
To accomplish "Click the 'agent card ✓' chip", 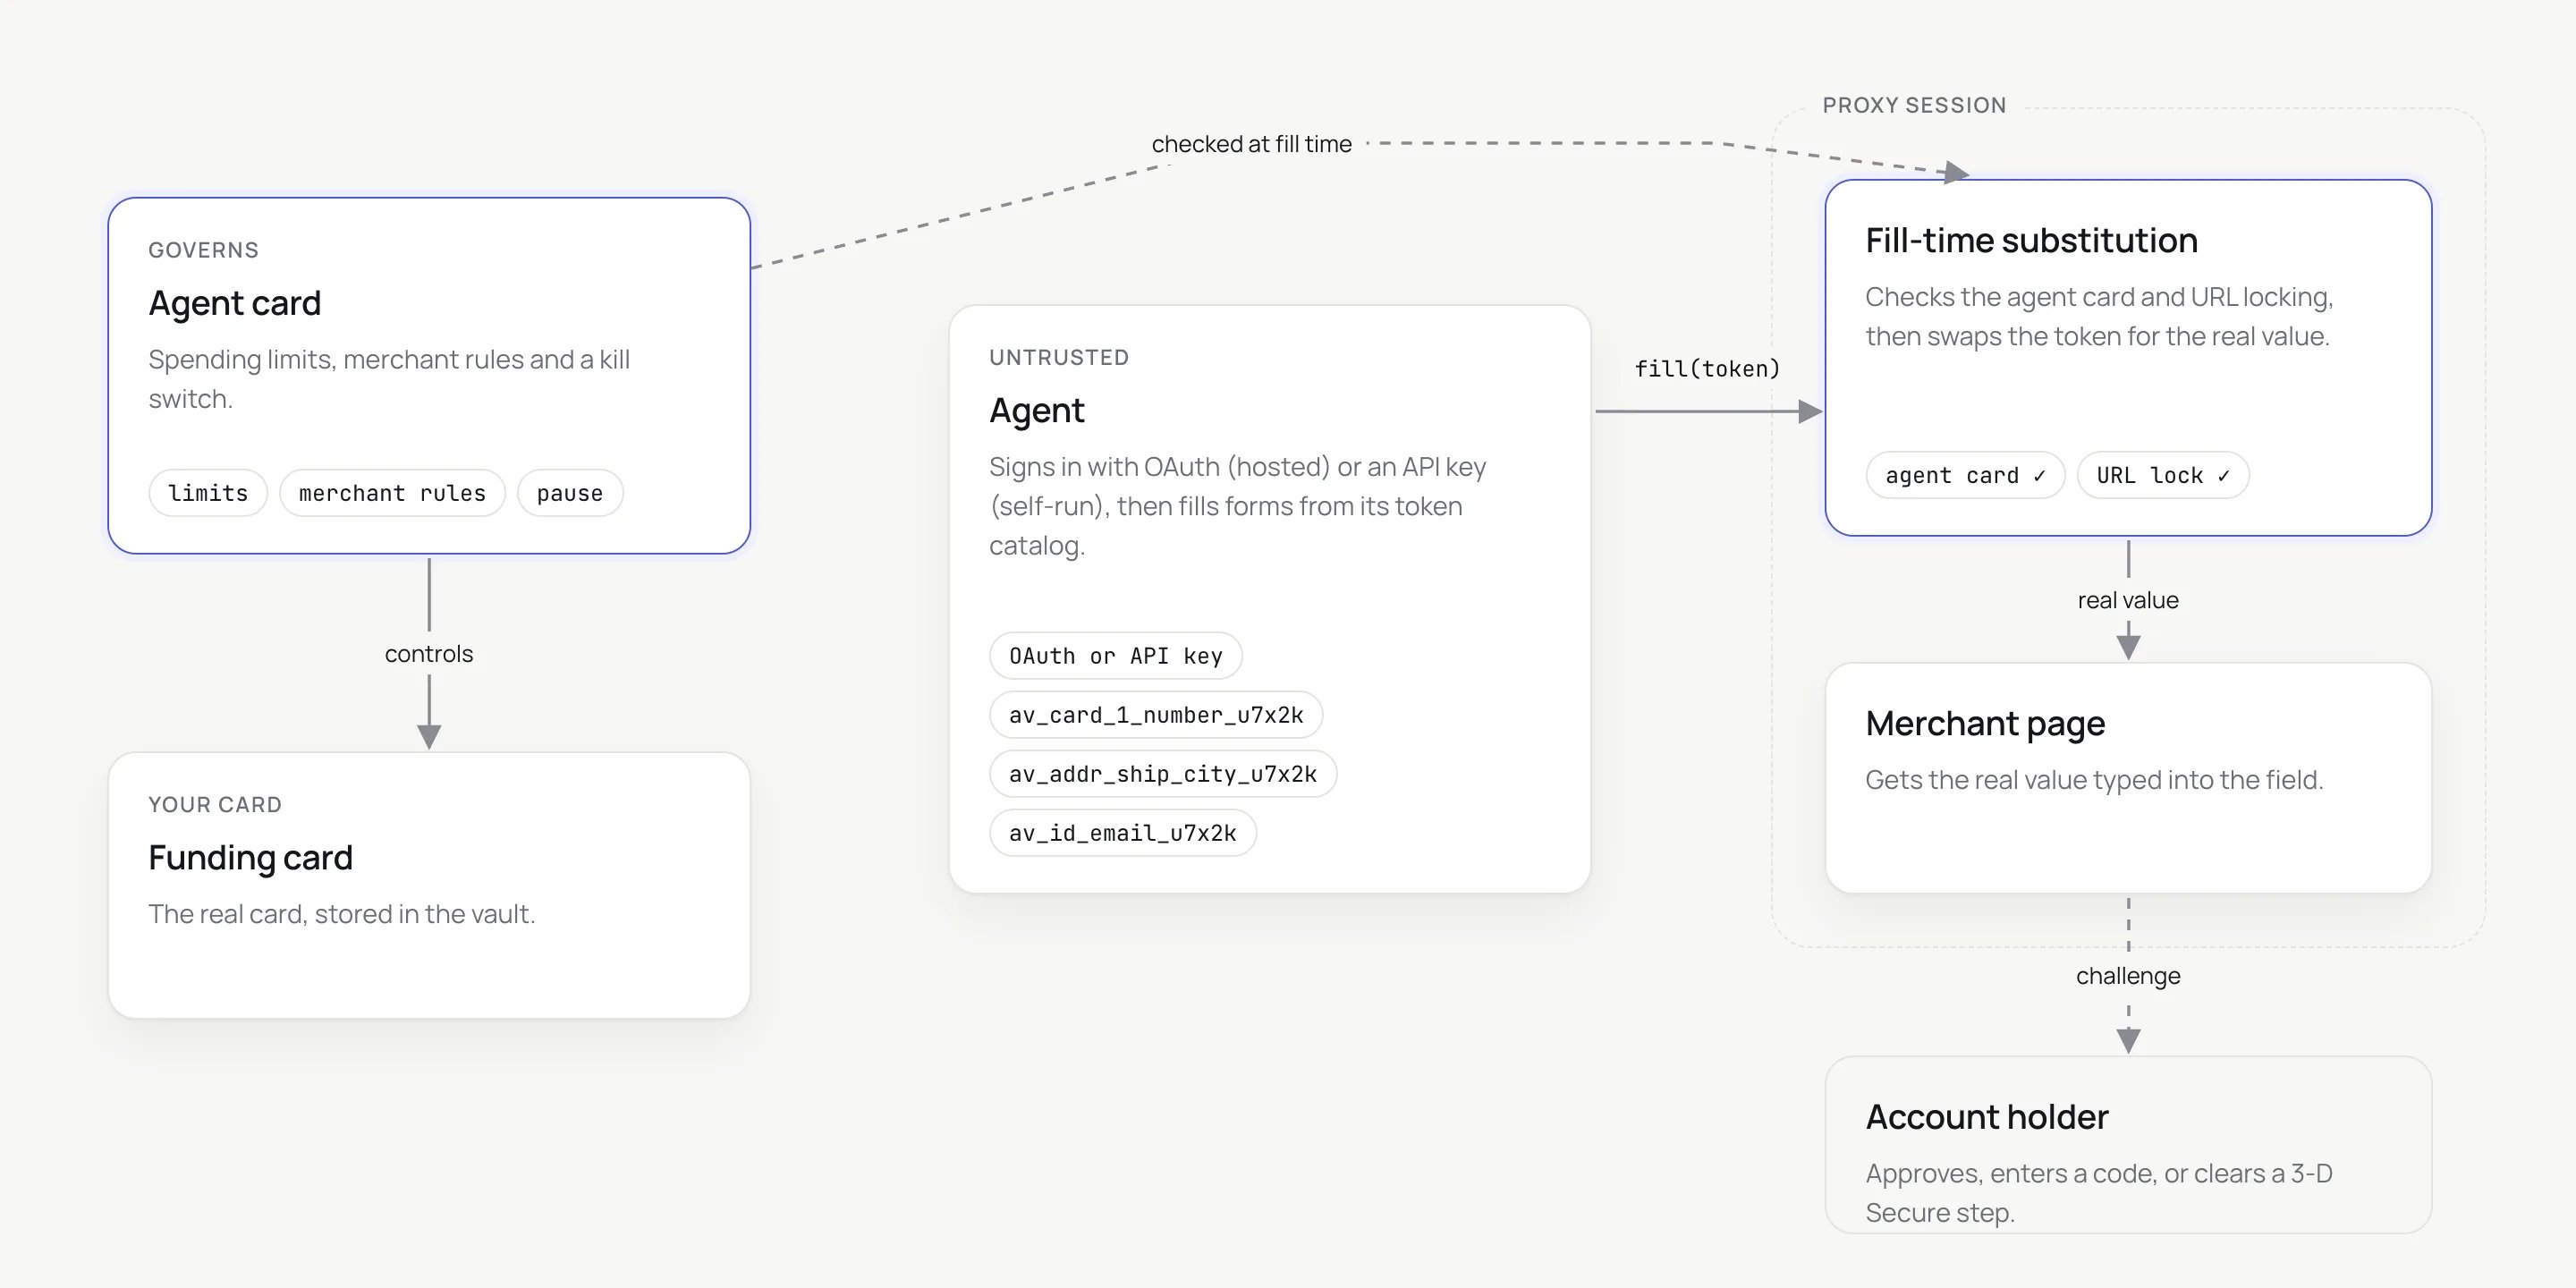I will click(1965, 475).
